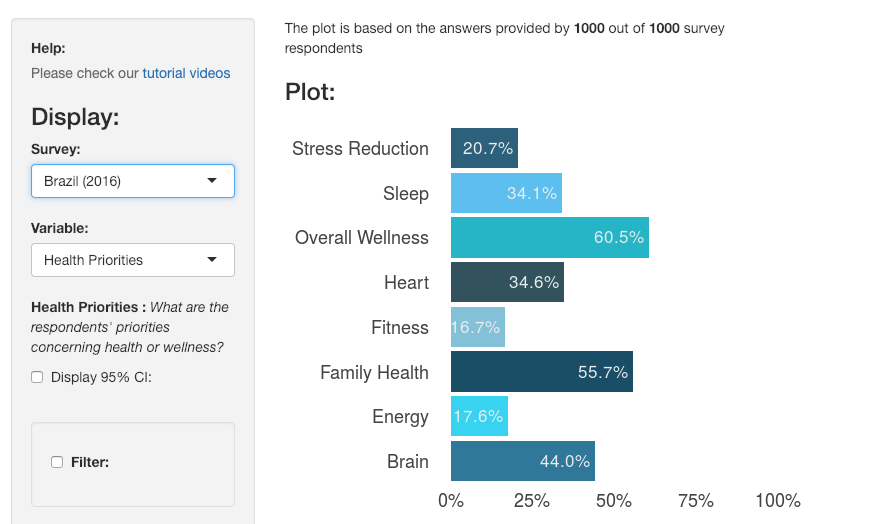Toggle the Filter checkbox
This screenshot has width=877, height=524.
[x=57, y=462]
